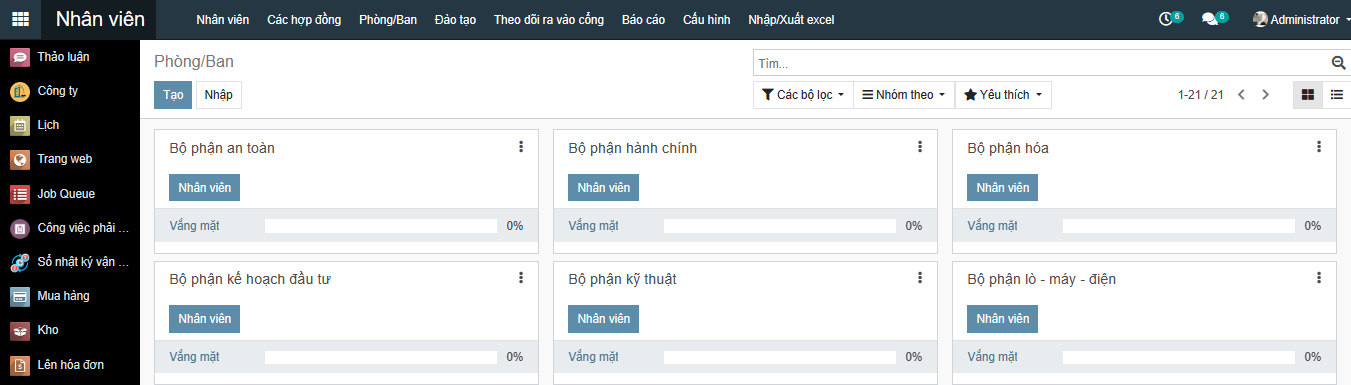1351x385 pixels.
Task: Expand the Nhóm theo dropdown
Action: point(904,95)
